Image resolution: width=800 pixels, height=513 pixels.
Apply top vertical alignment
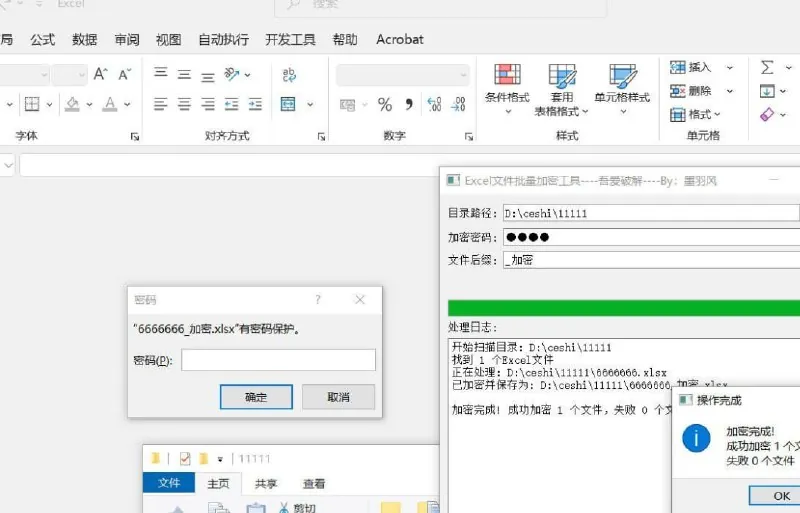[x=161, y=73]
